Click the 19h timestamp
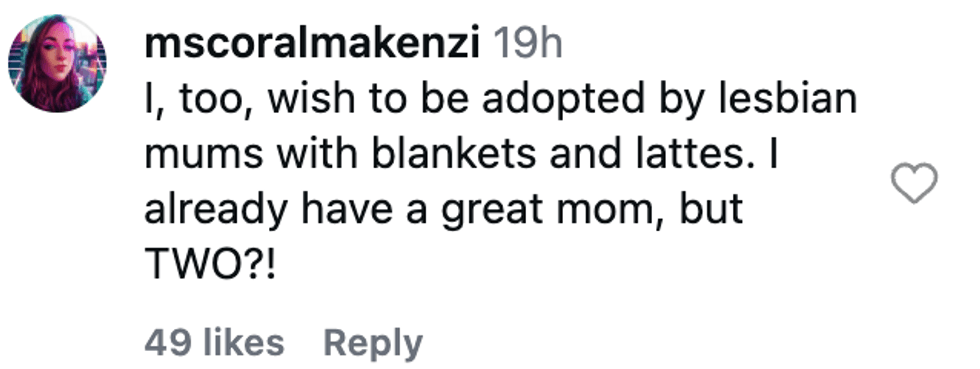This screenshot has width=980, height=369. (528, 44)
